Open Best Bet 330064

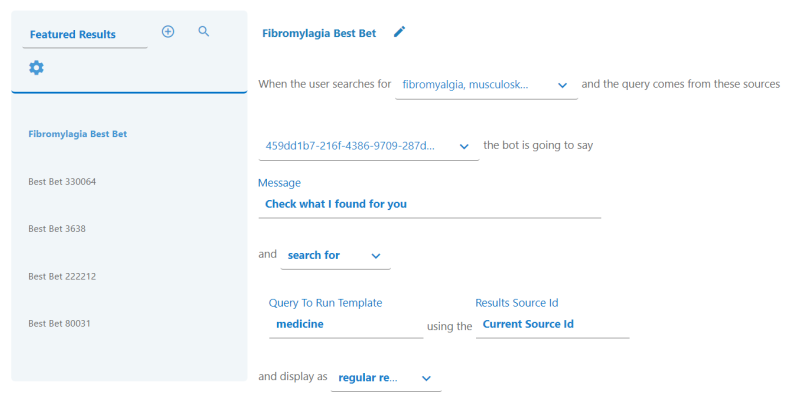(61, 182)
